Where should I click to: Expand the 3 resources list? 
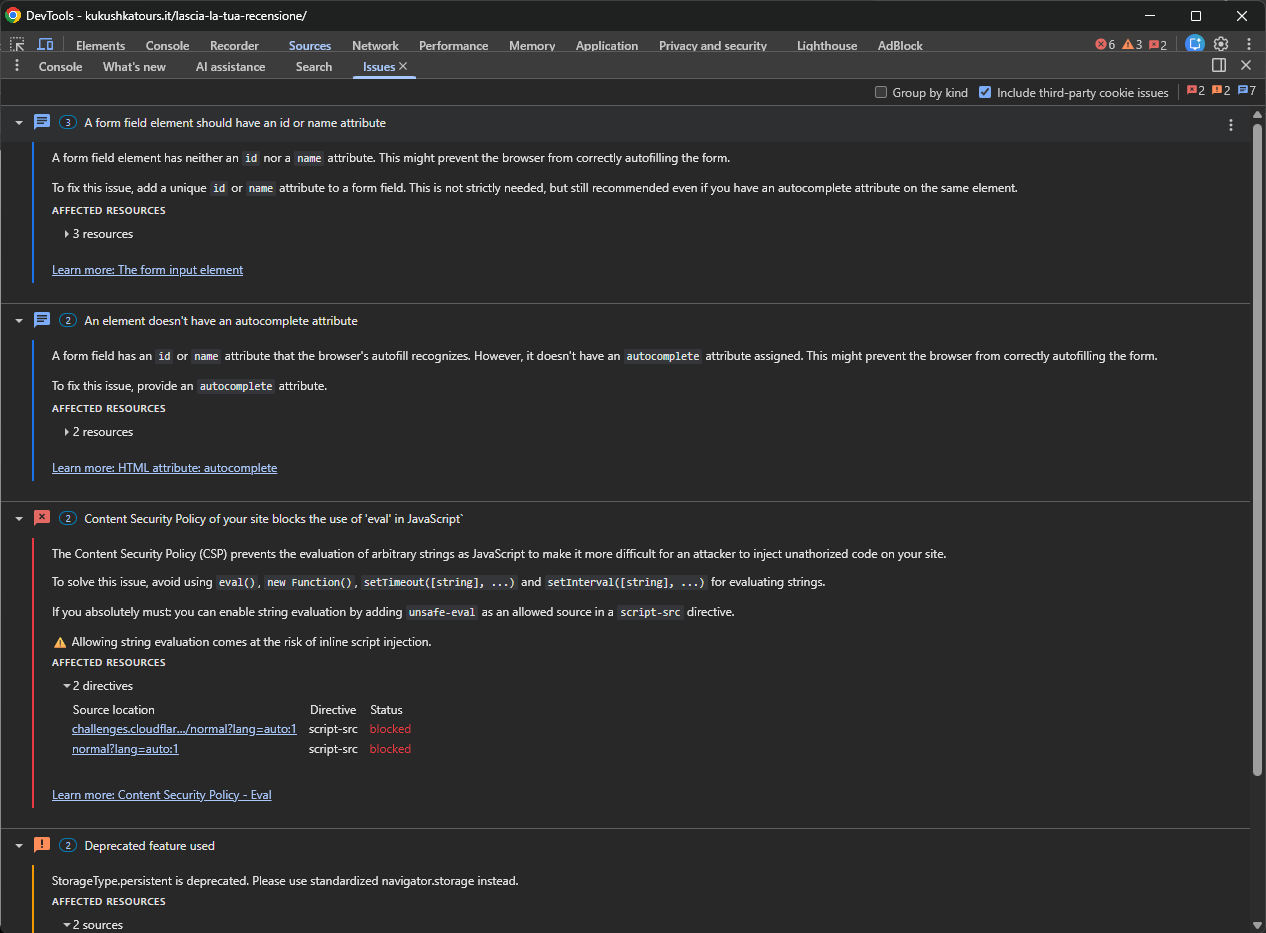coord(67,234)
